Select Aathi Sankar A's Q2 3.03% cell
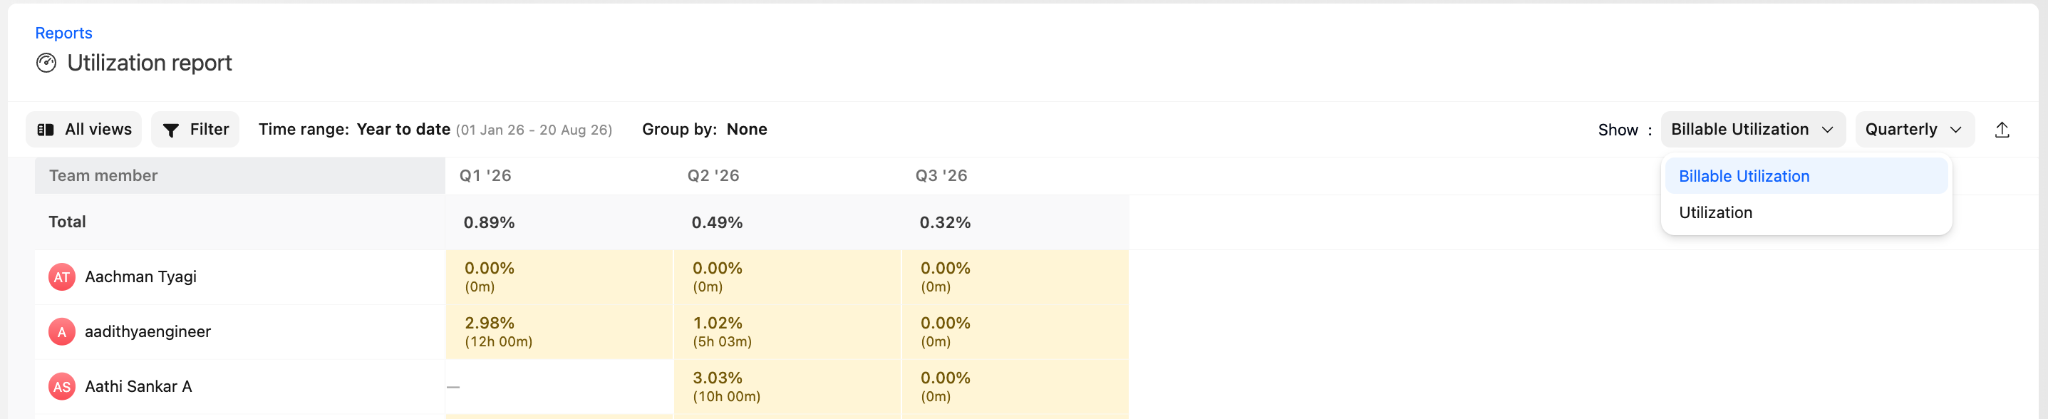2048x419 pixels. tap(787, 387)
